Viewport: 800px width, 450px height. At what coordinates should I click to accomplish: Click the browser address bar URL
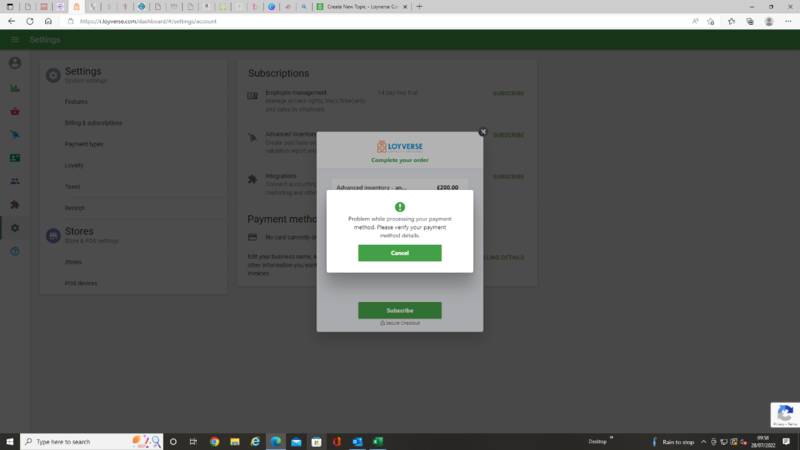click(x=200, y=21)
